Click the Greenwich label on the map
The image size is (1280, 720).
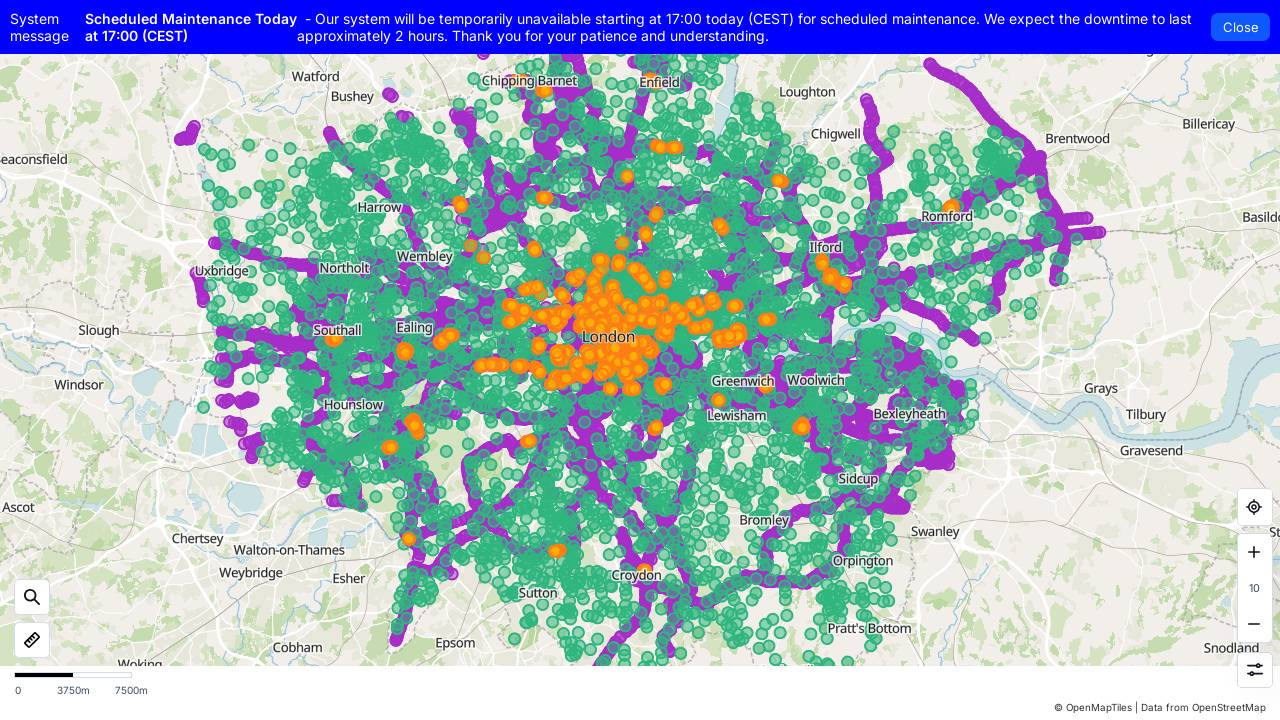pyautogui.click(x=743, y=381)
